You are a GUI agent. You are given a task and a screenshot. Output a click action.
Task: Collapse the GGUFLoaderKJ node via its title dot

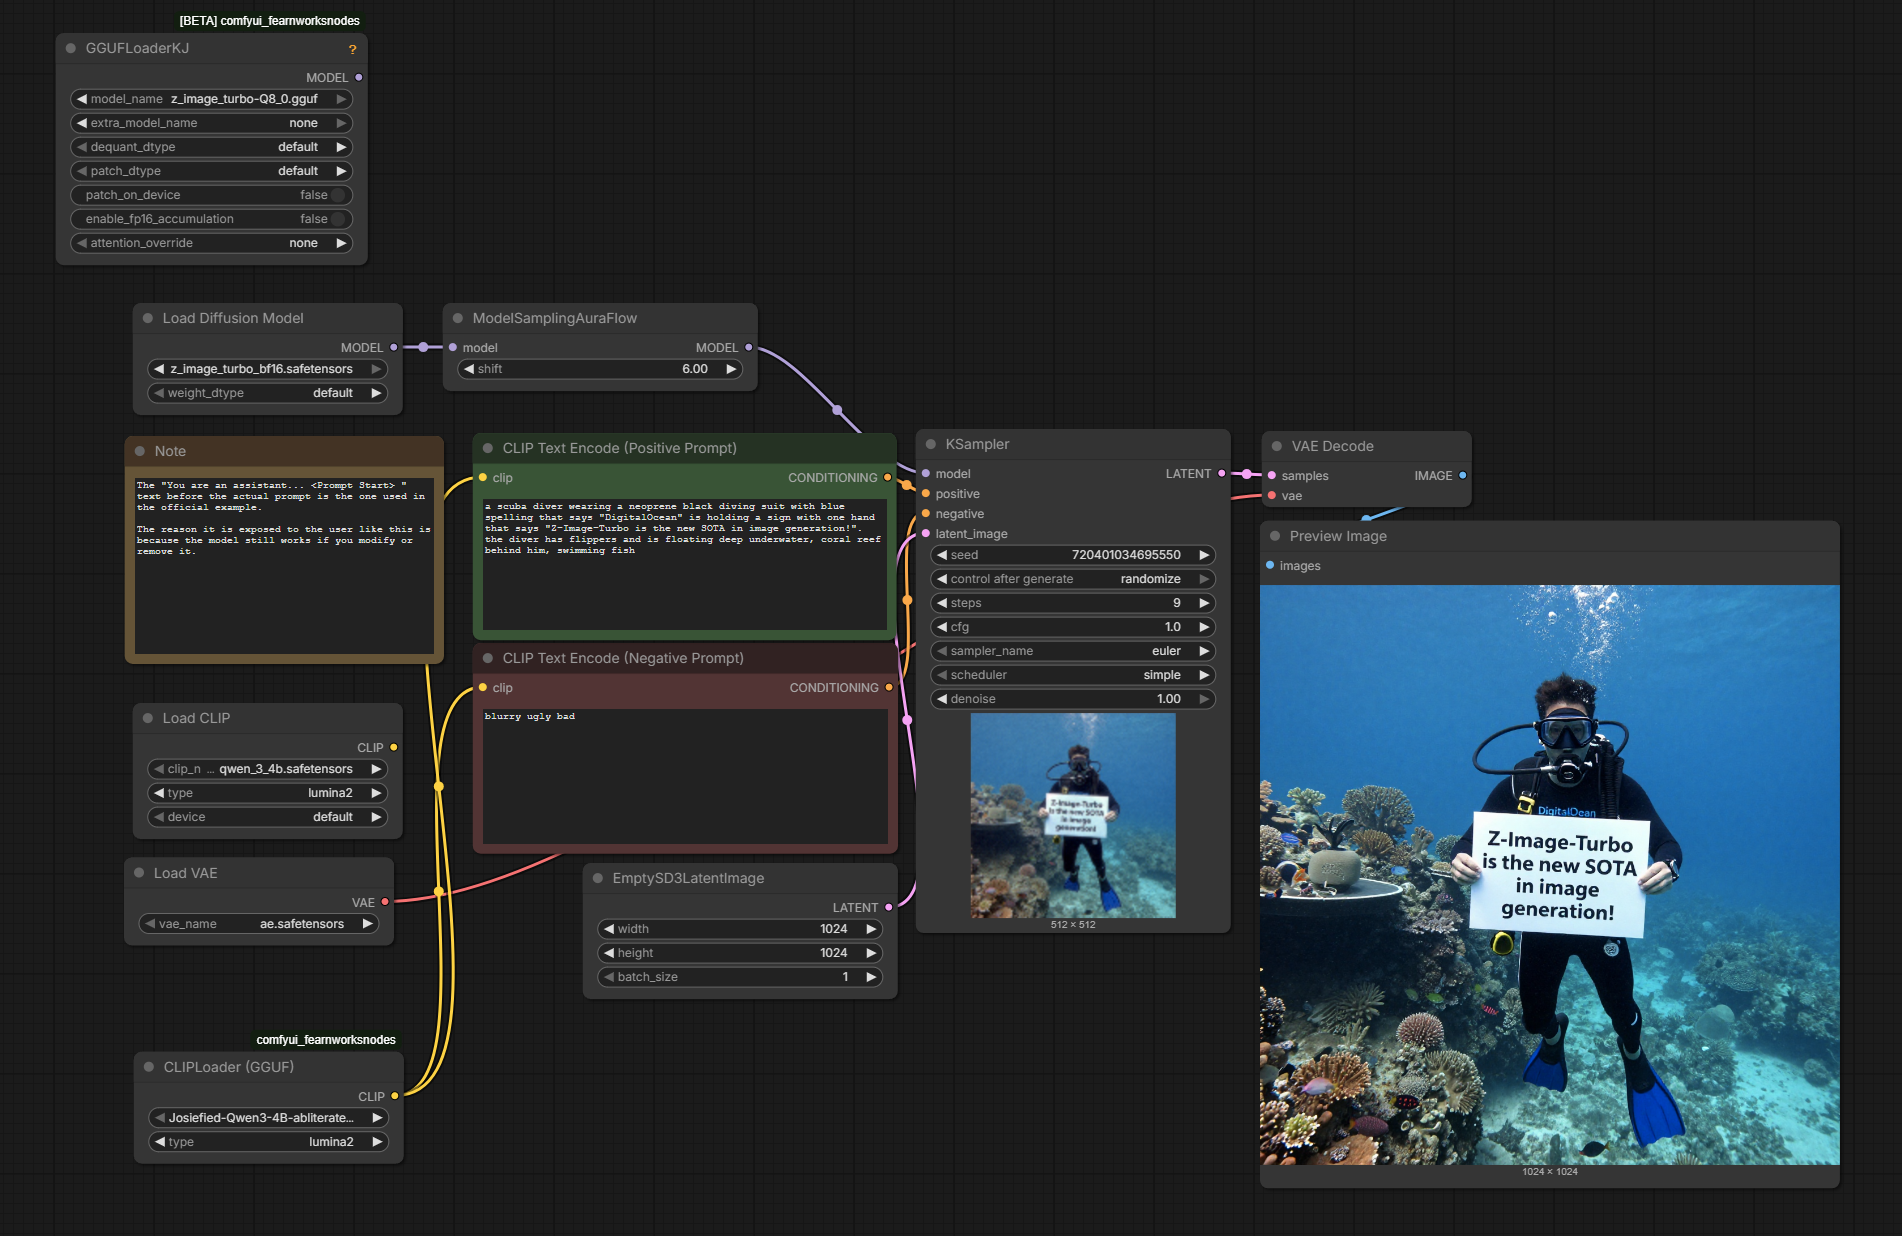[71, 48]
